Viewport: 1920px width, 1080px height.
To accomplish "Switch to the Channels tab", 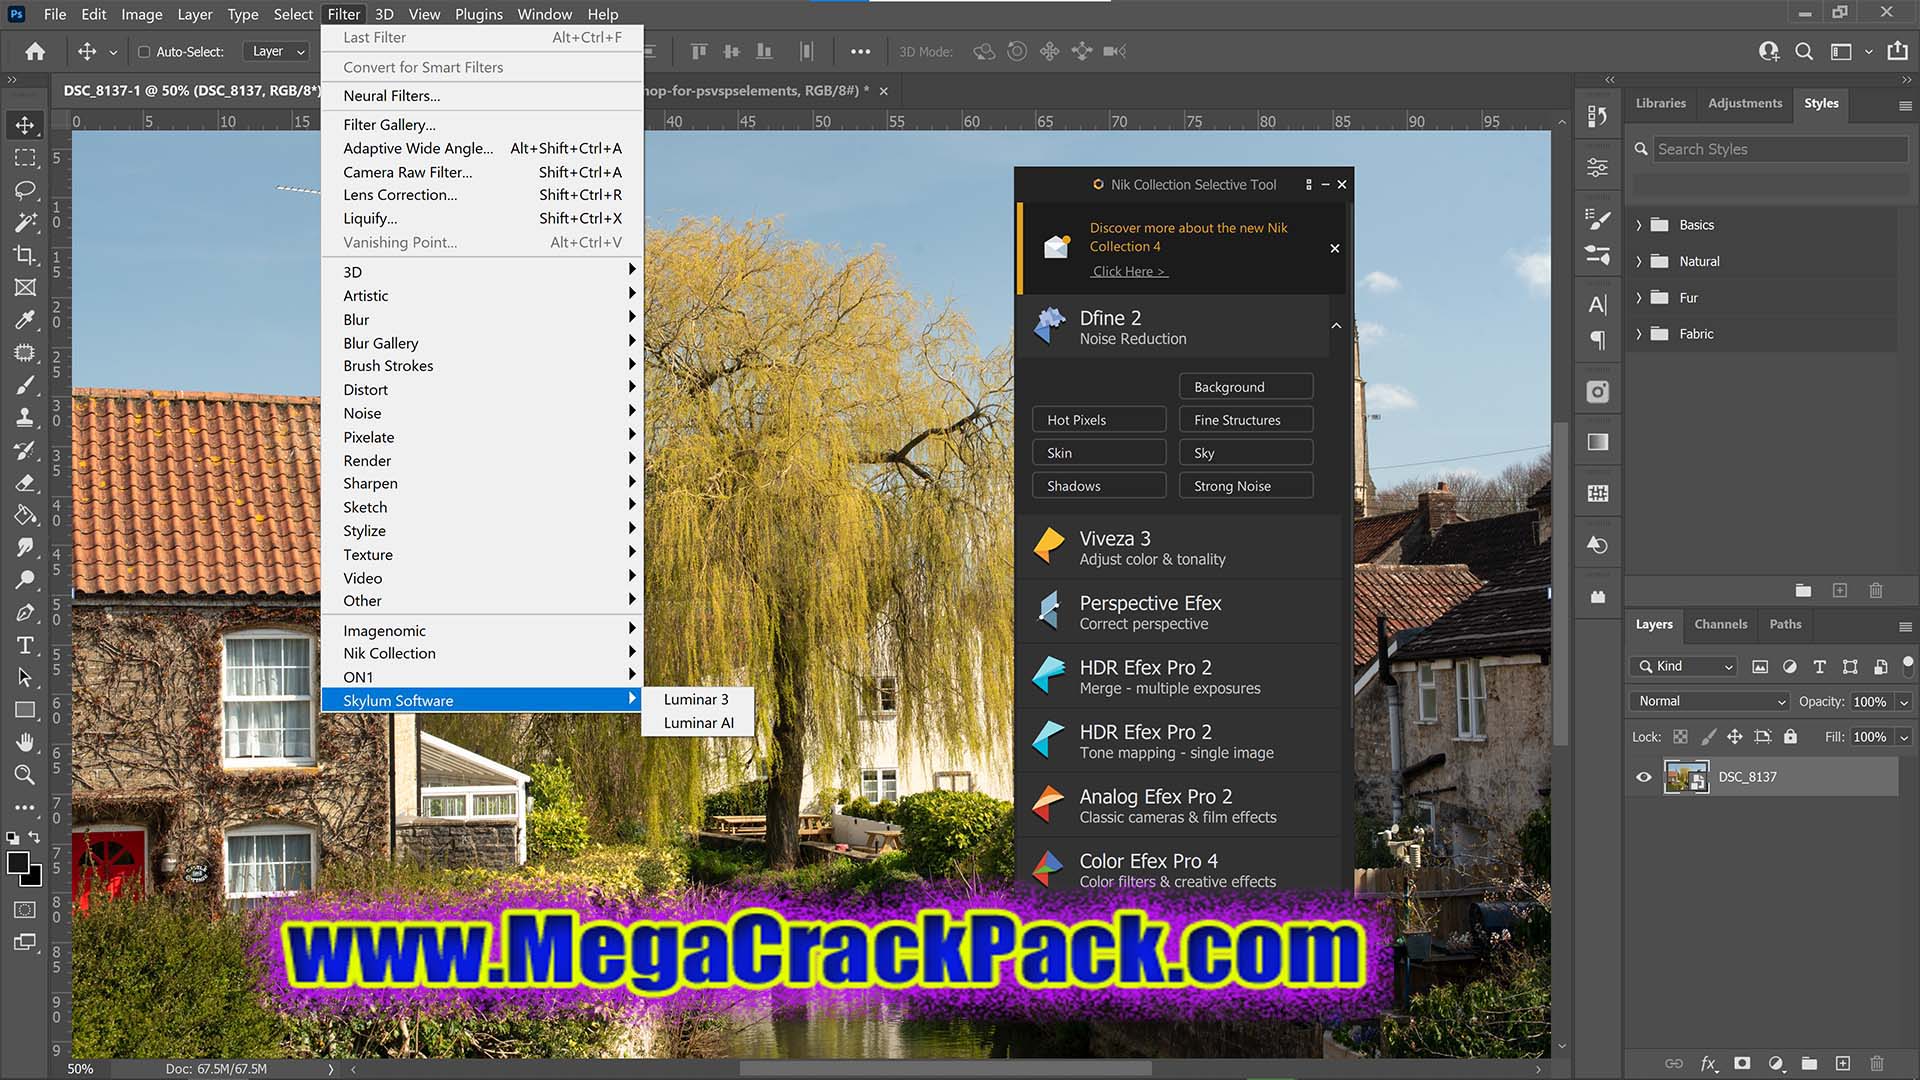I will pos(1720,624).
